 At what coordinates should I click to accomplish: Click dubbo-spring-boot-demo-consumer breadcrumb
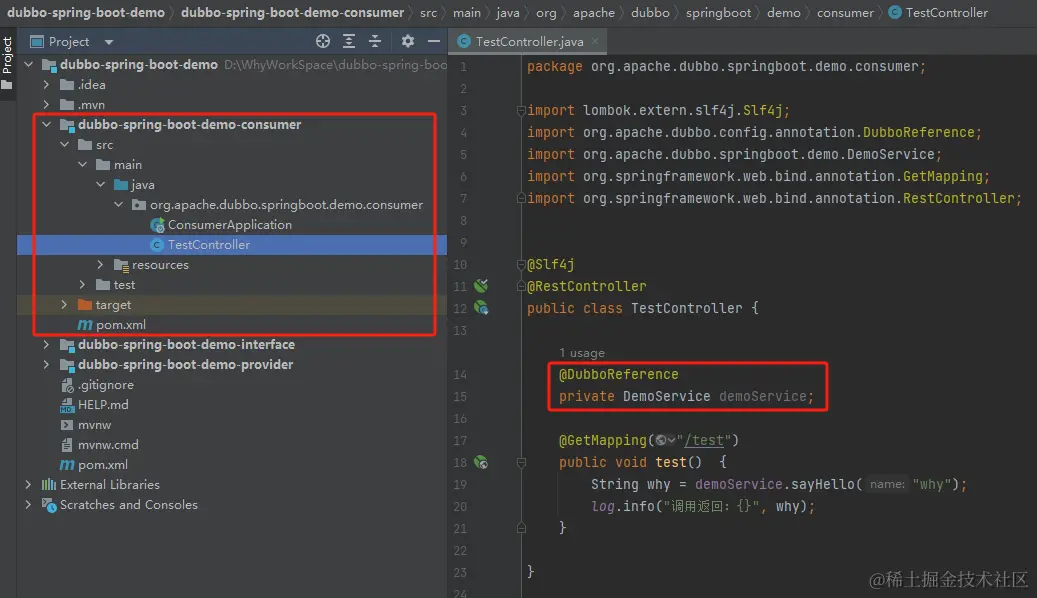coord(292,13)
